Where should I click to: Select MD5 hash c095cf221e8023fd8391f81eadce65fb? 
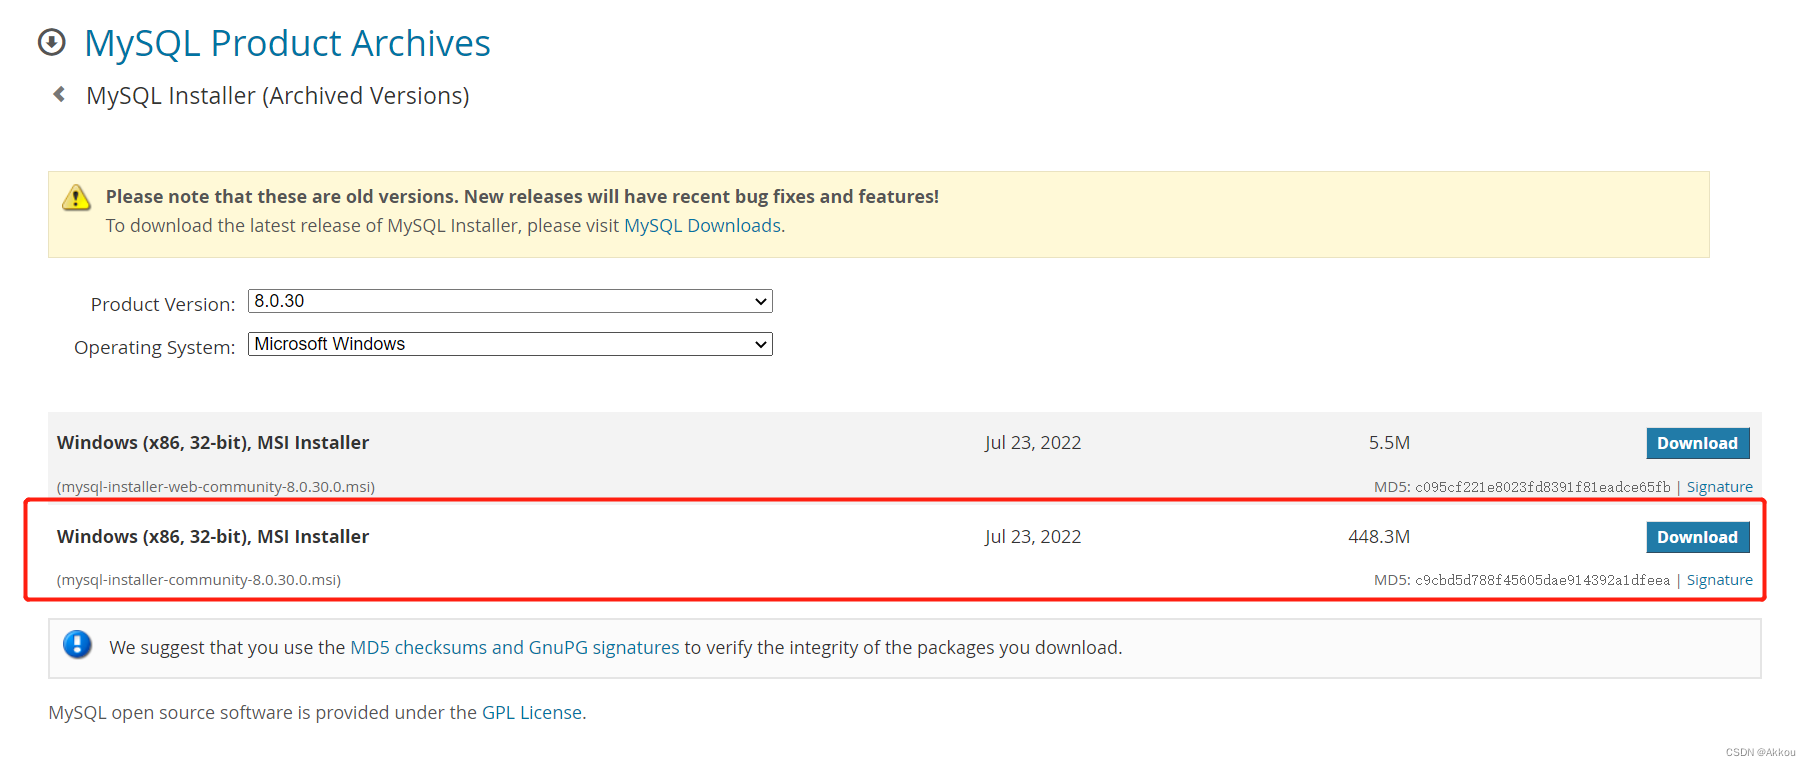pyautogui.click(x=1542, y=487)
